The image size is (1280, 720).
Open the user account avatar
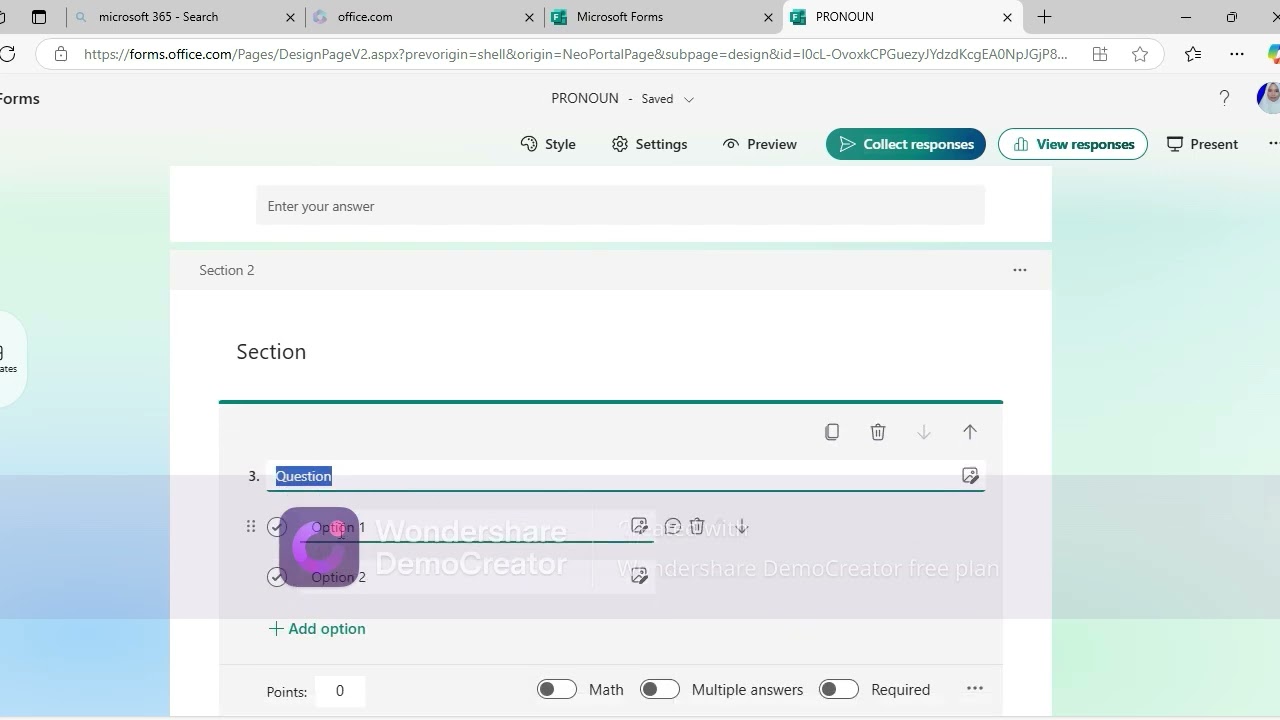(1269, 97)
